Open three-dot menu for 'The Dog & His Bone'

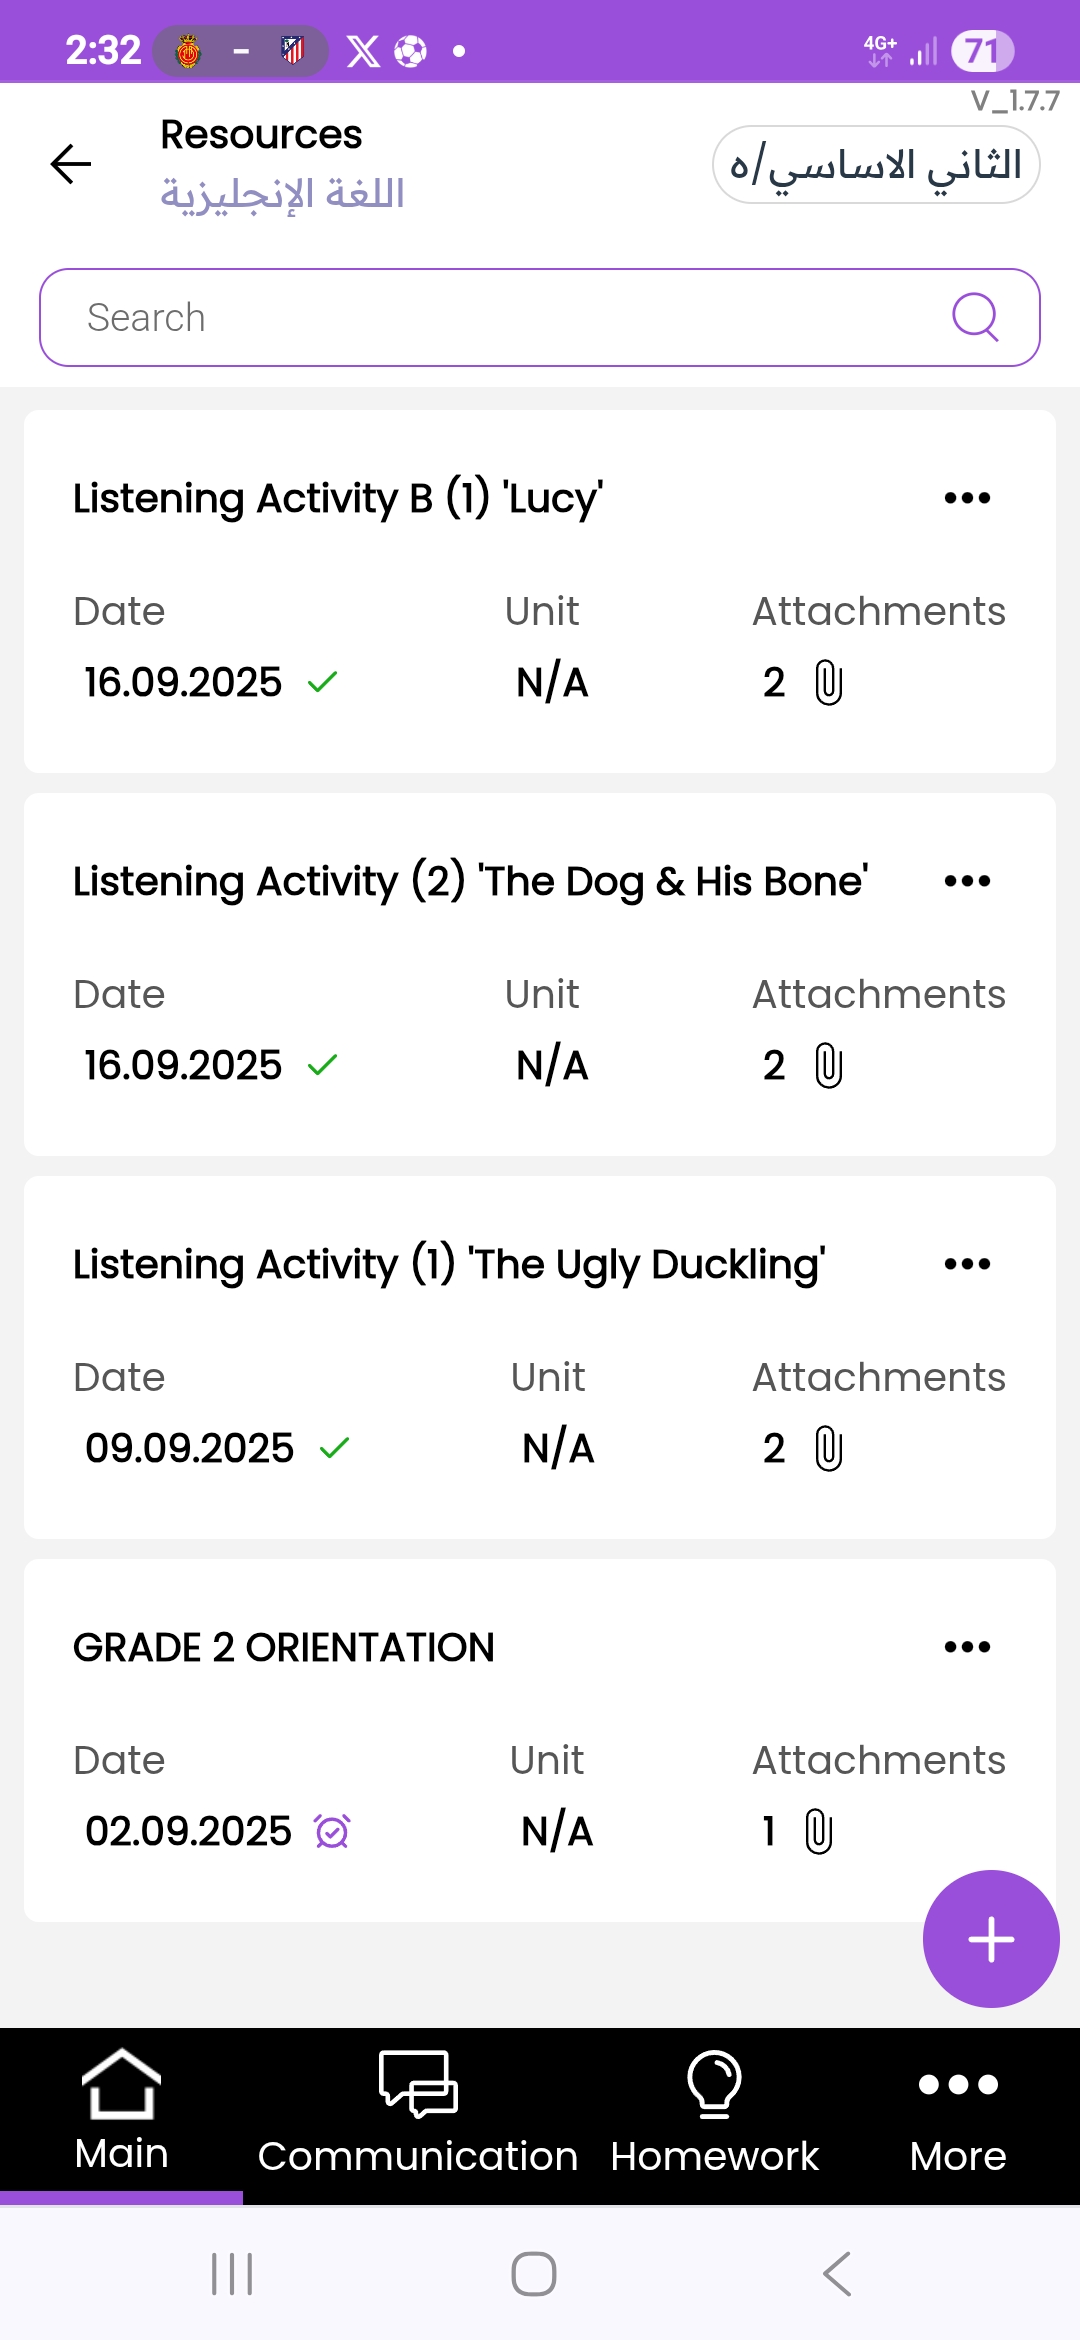(967, 881)
